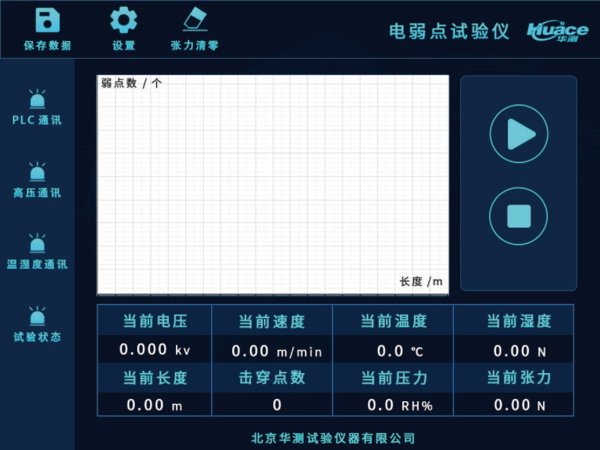Screen dimensions: 600x450
Task: Click the value under 当前张力
Action: (x=519, y=405)
